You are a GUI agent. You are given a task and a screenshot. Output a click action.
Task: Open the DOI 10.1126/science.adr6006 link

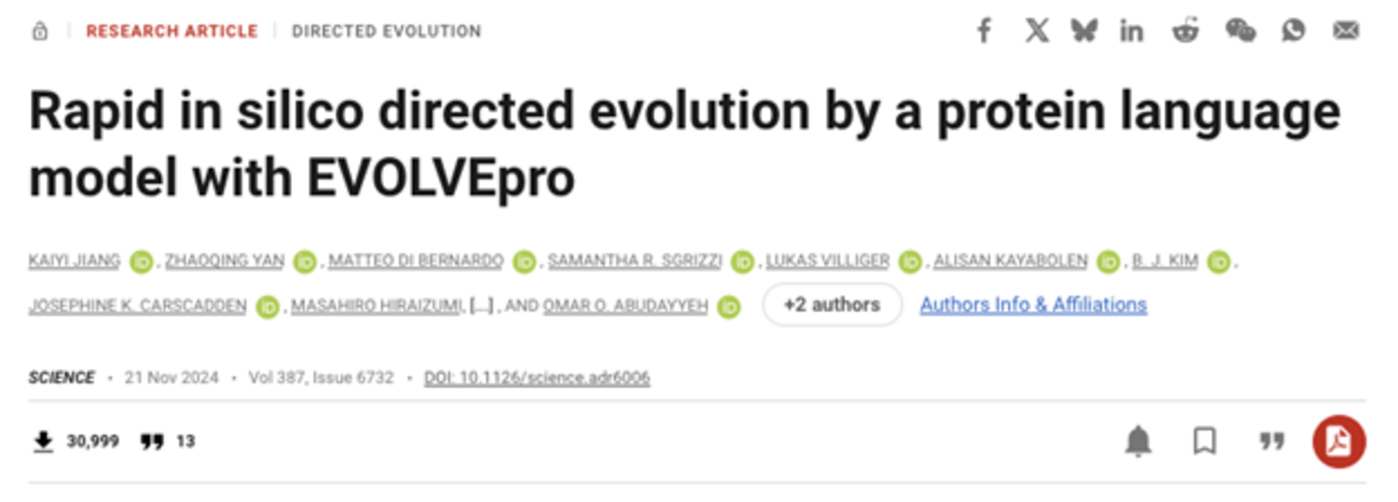pyautogui.click(x=537, y=378)
